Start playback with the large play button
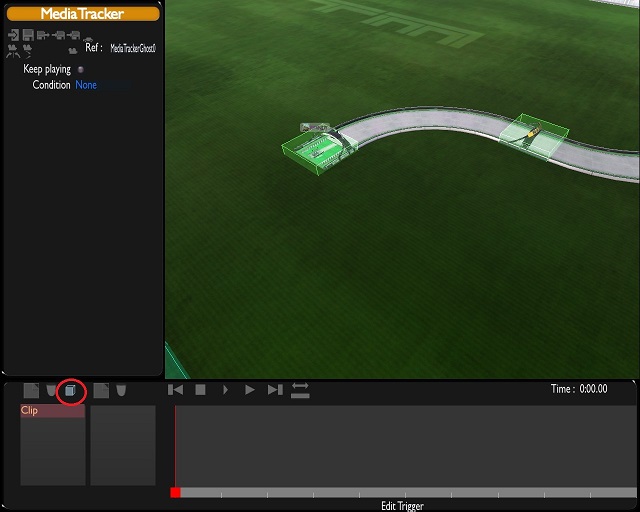This screenshot has width=640, height=512. [250, 390]
